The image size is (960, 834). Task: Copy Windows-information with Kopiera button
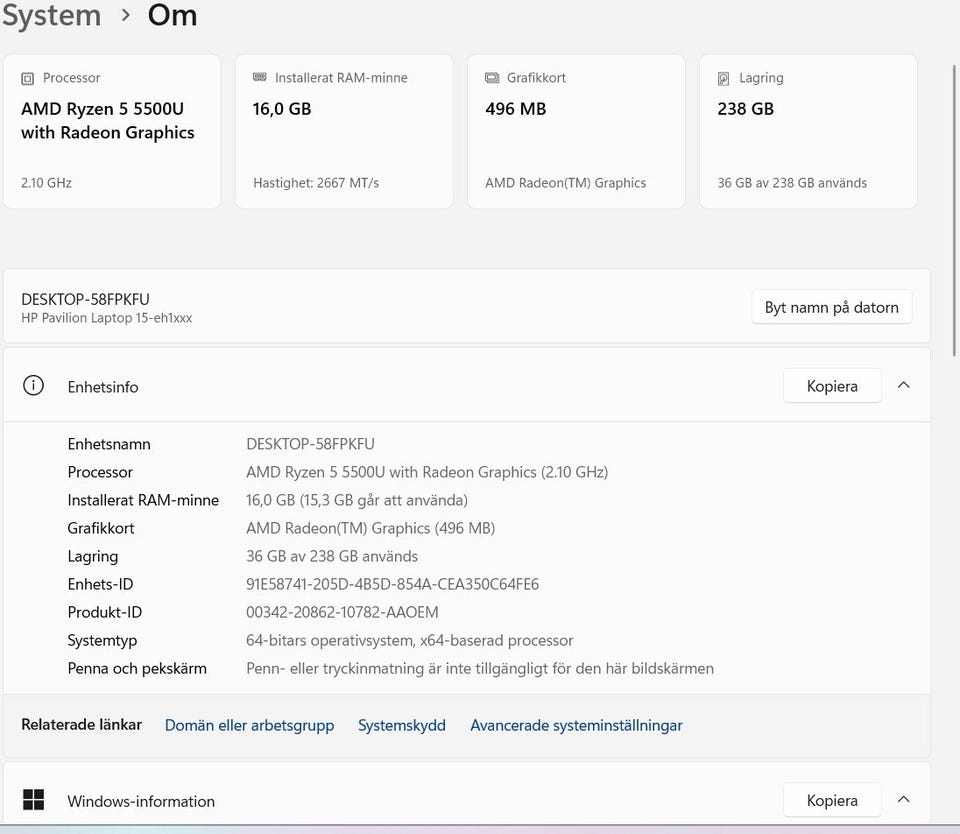tap(832, 800)
